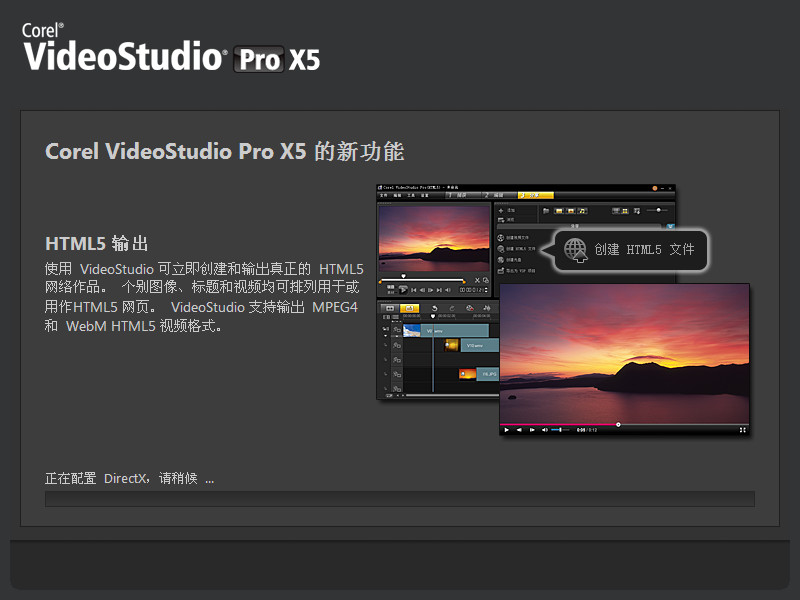Click the scissors cut icon under preview
The image size is (800, 600).
pyautogui.click(x=477, y=280)
